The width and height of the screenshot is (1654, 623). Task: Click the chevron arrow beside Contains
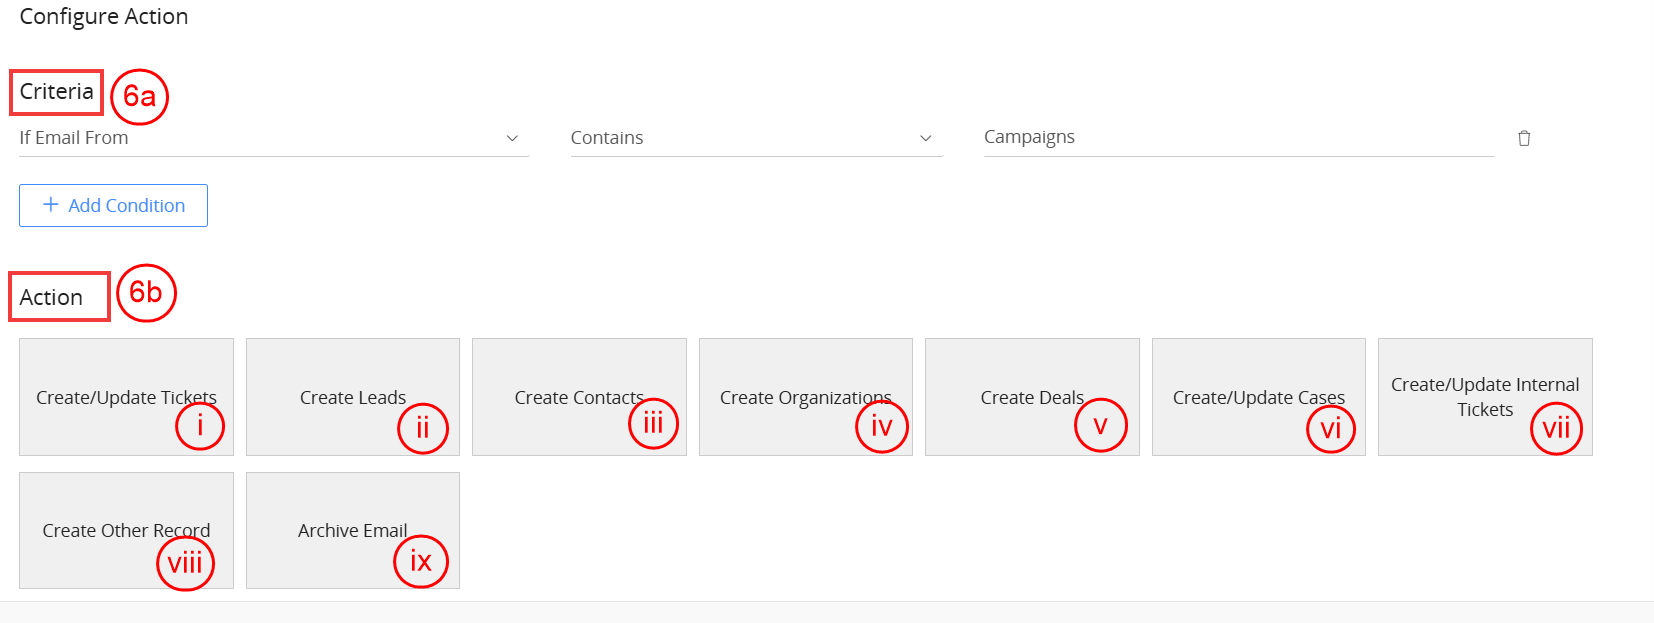click(926, 138)
